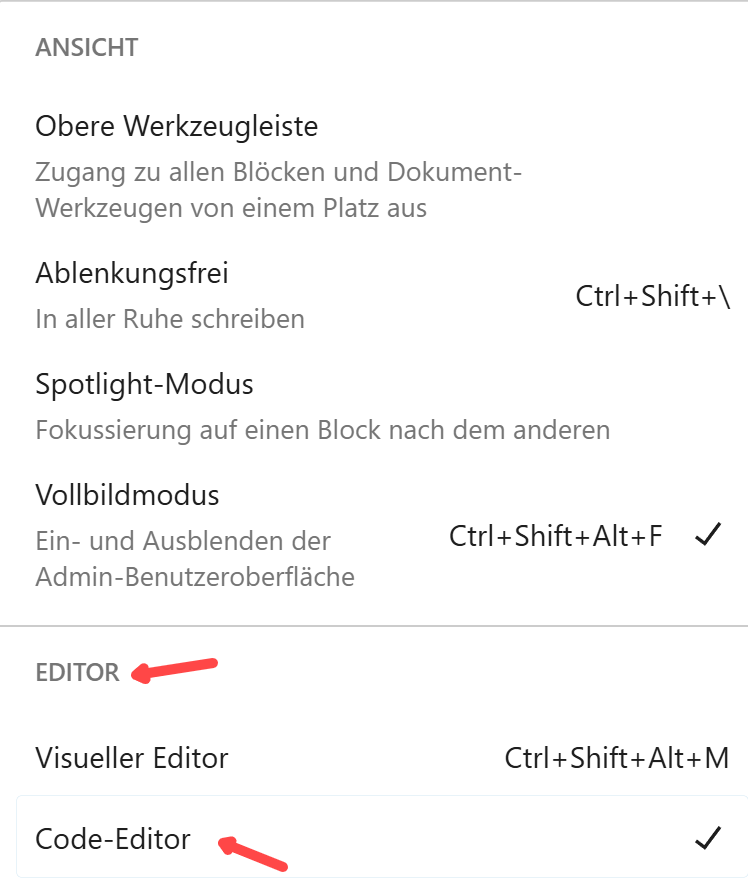This screenshot has height=892, width=748.
Task: Click 'Ein- und Ausblenden der Admin-Benutzeroberfläche' text
Action: [x=195, y=559]
